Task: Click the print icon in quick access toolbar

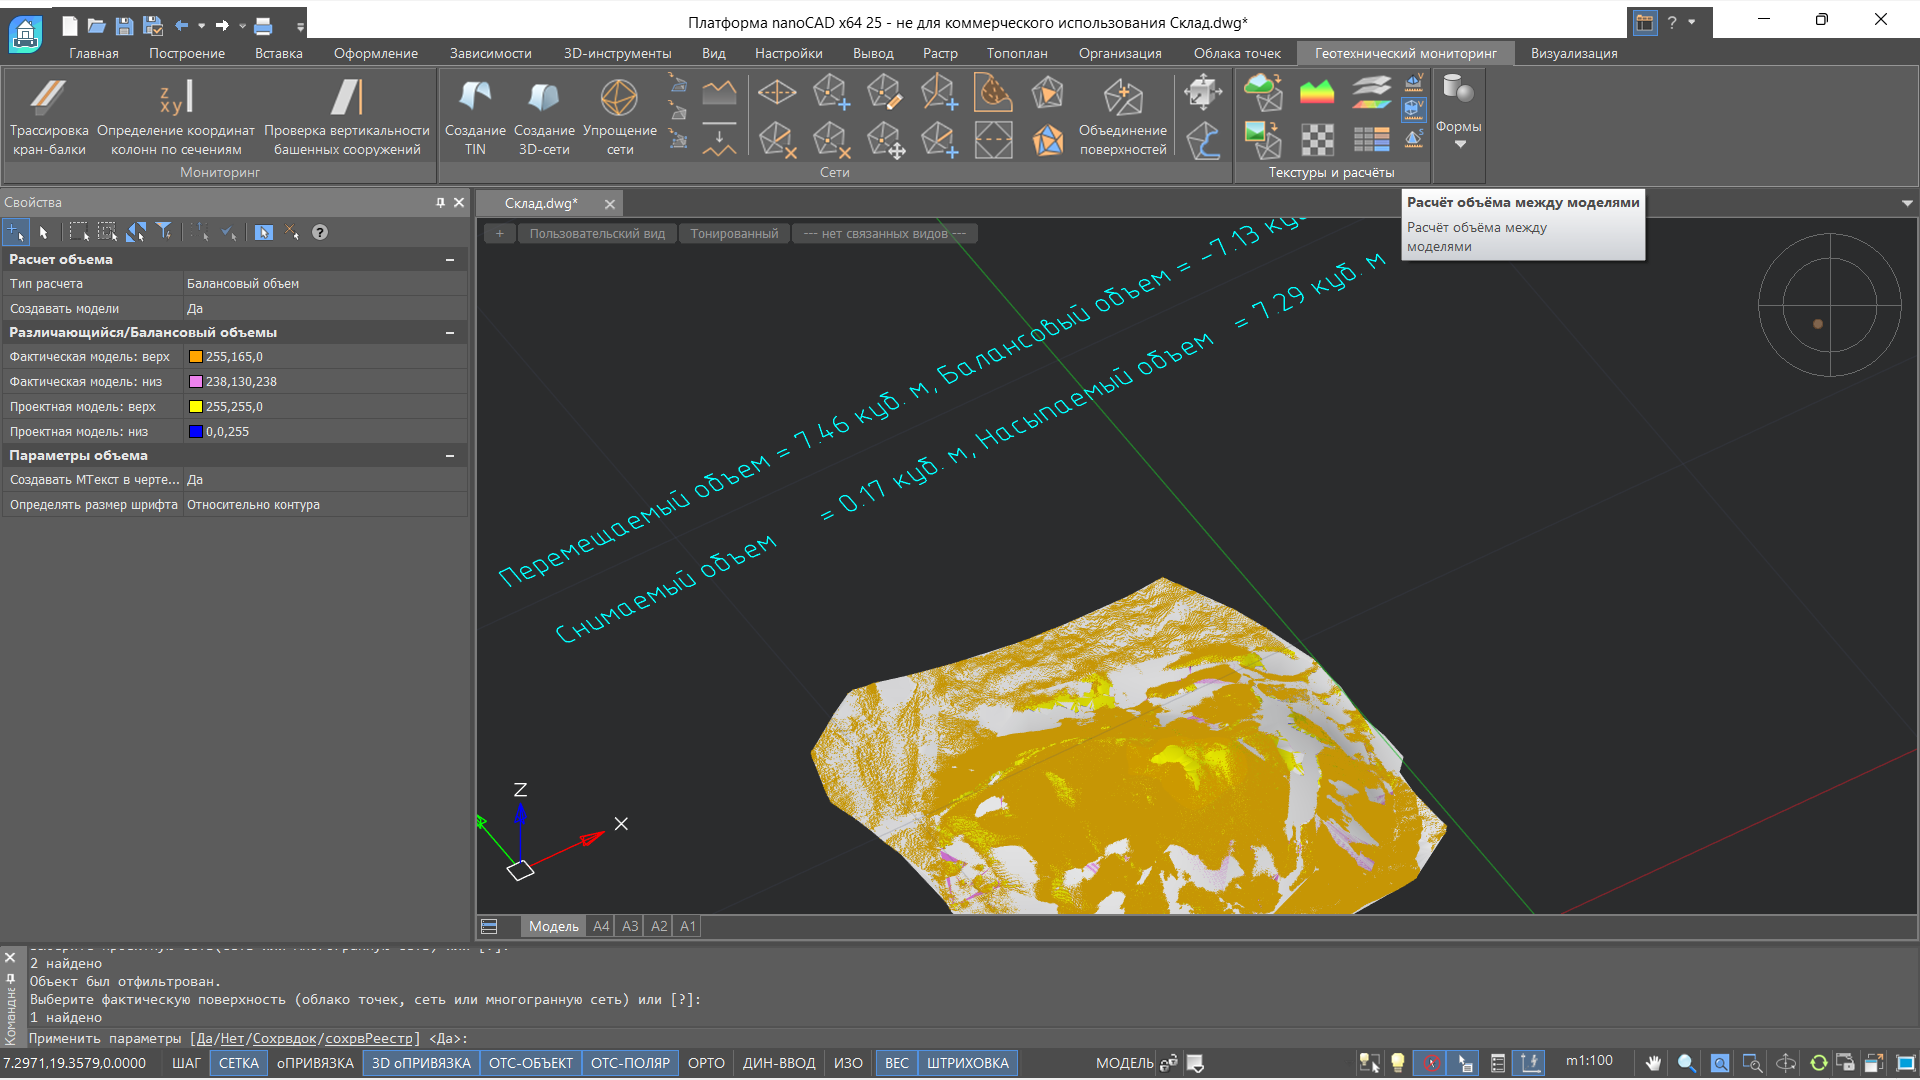Action: tap(263, 25)
